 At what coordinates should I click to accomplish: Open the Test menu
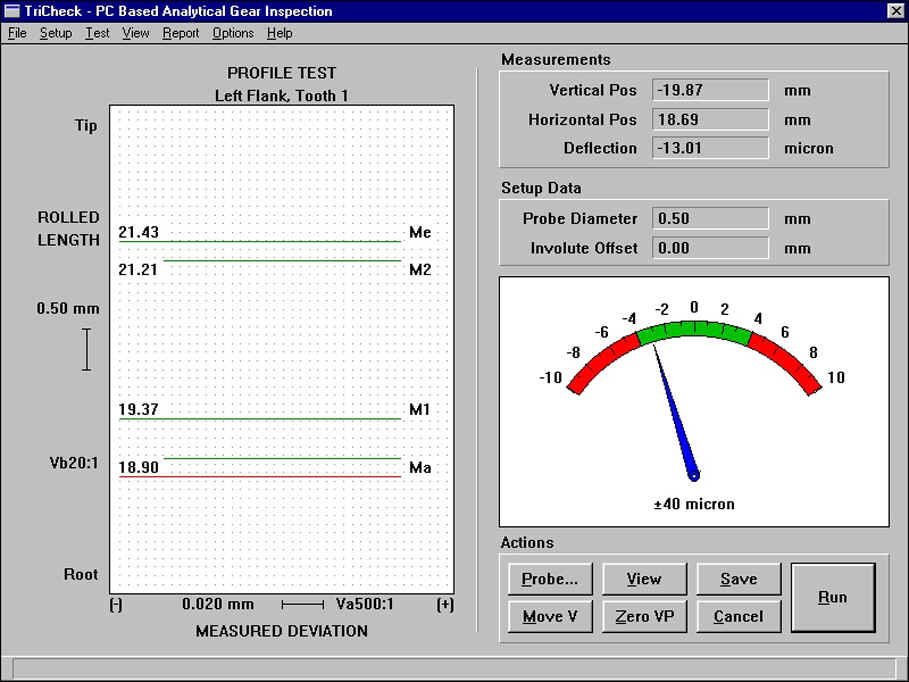click(97, 33)
